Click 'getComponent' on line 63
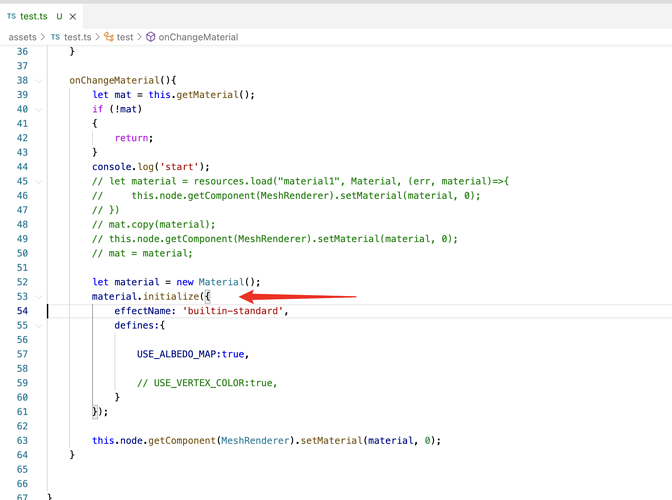 182,440
